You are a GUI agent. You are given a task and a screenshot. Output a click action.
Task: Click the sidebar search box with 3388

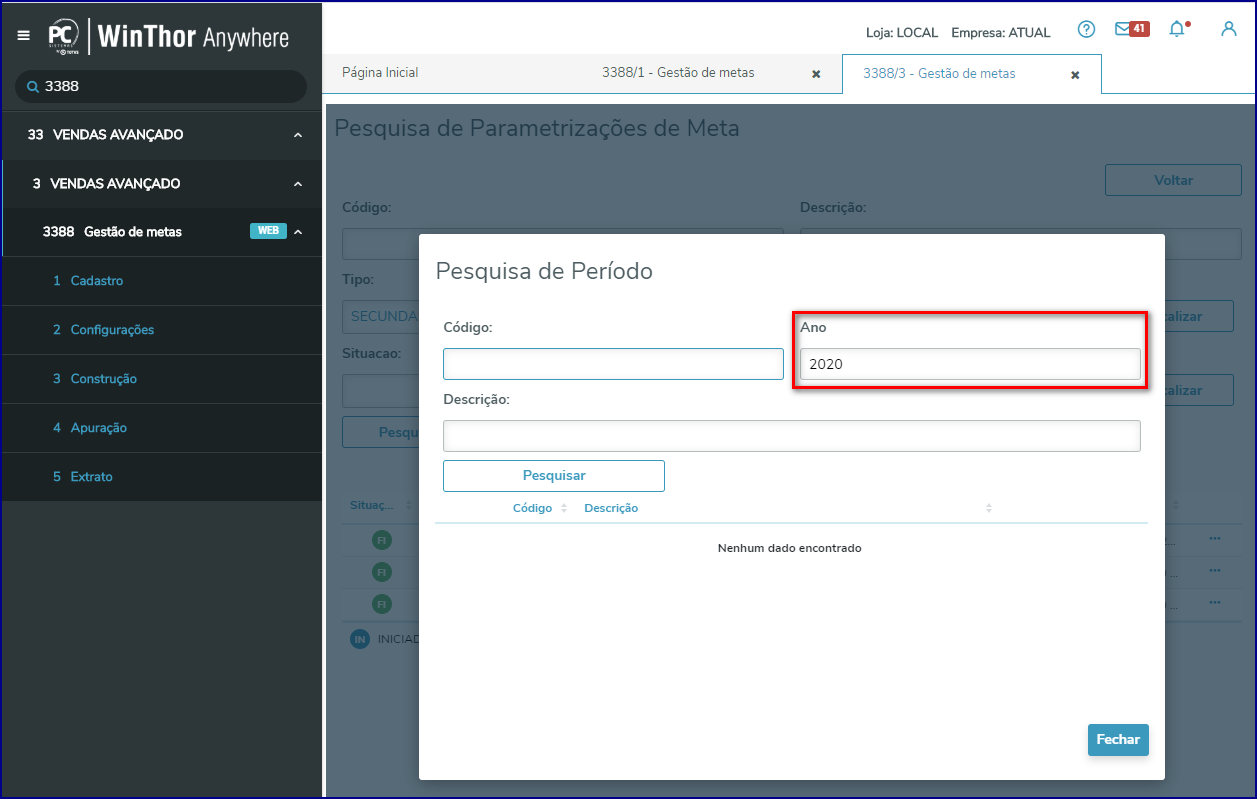(x=161, y=87)
